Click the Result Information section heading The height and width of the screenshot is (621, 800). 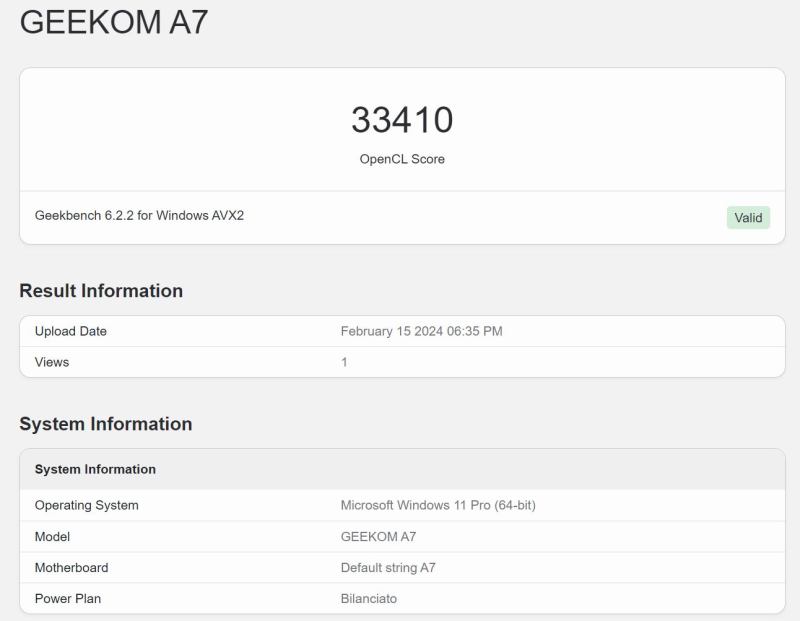(x=101, y=291)
